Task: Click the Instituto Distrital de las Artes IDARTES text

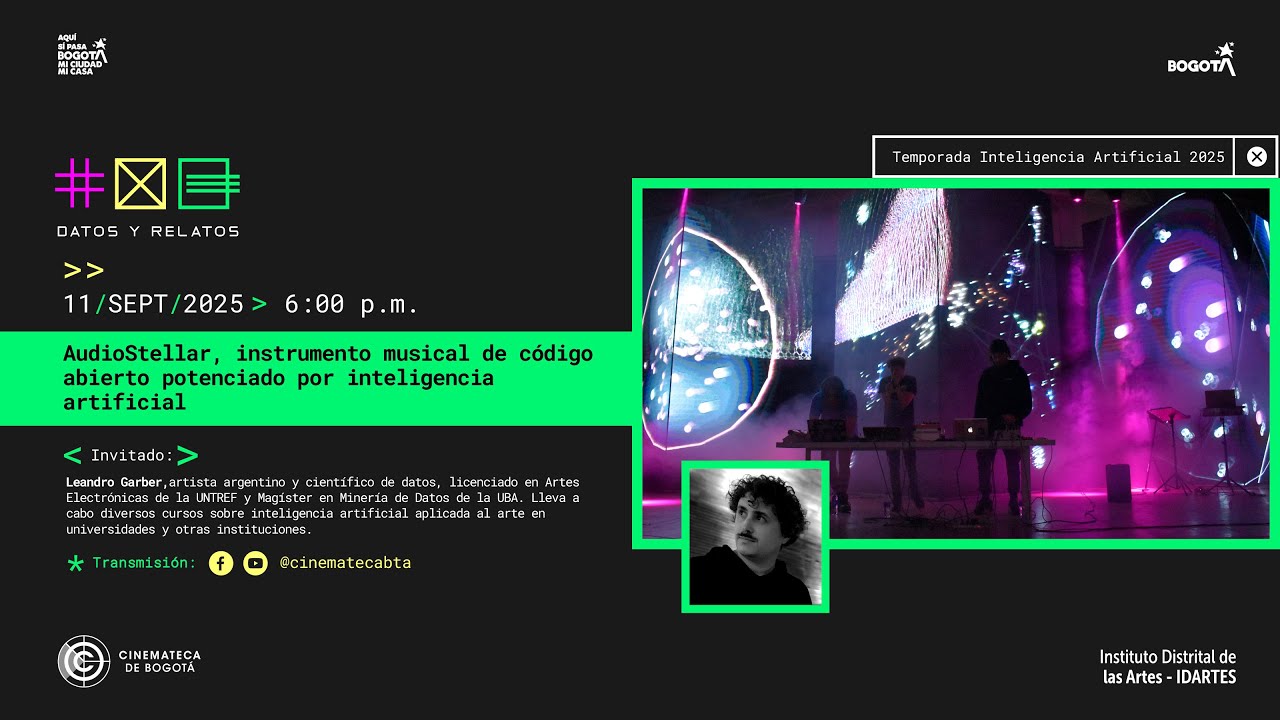Action: 1166,667
